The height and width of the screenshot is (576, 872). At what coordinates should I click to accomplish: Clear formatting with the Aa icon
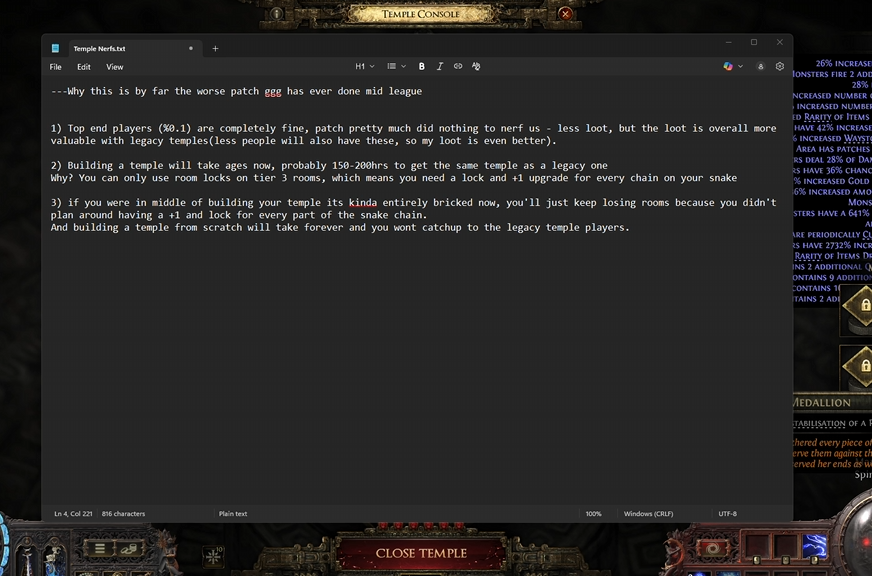(x=476, y=66)
